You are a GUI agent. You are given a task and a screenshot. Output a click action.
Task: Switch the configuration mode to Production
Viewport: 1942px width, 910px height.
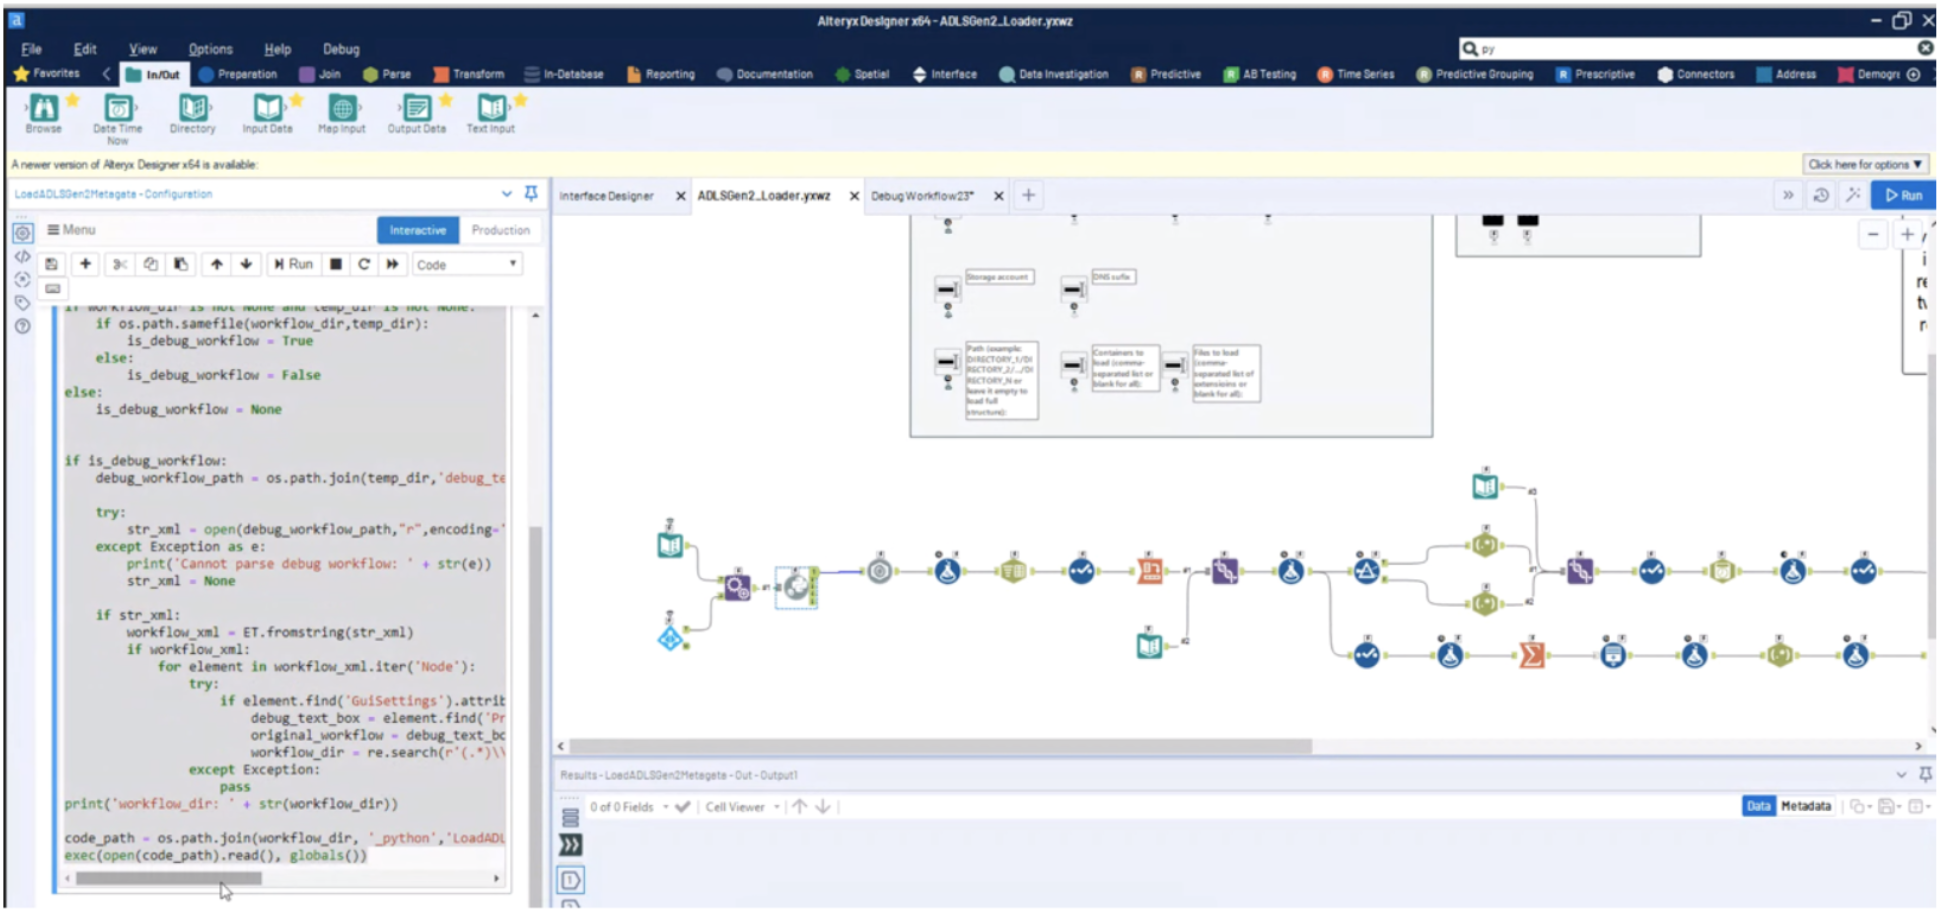(x=500, y=230)
